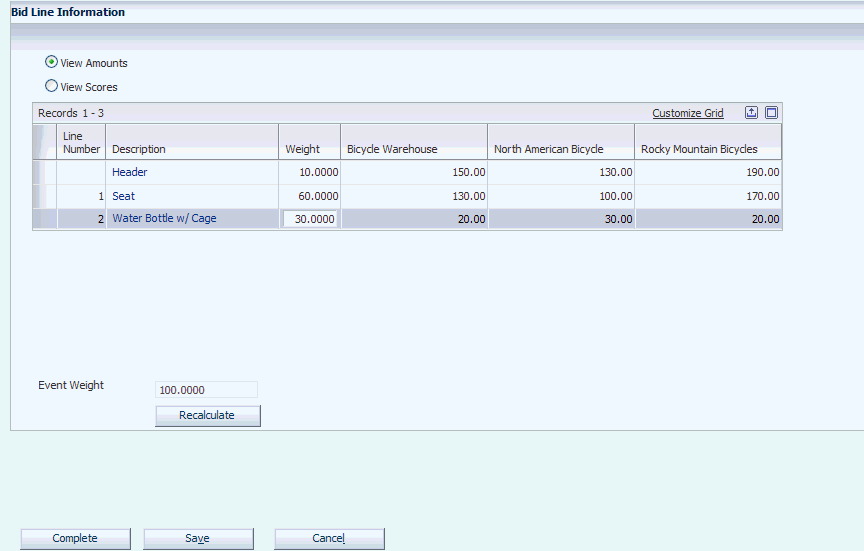Click Bicycle Warehouse Water Bottle amount 20.00

click(x=472, y=219)
